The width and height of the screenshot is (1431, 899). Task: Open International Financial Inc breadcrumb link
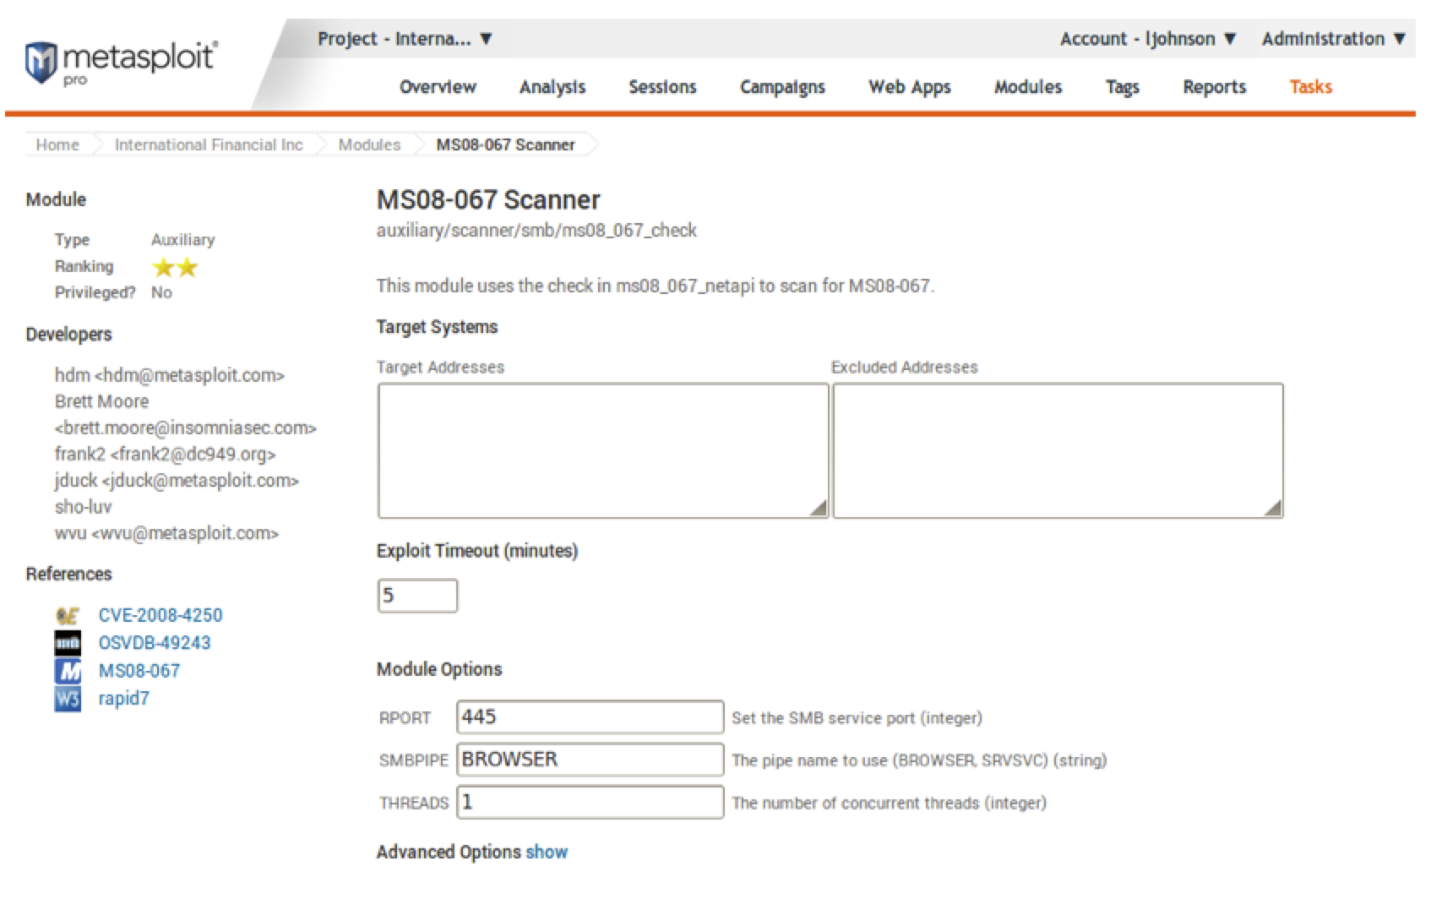(208, 145)
